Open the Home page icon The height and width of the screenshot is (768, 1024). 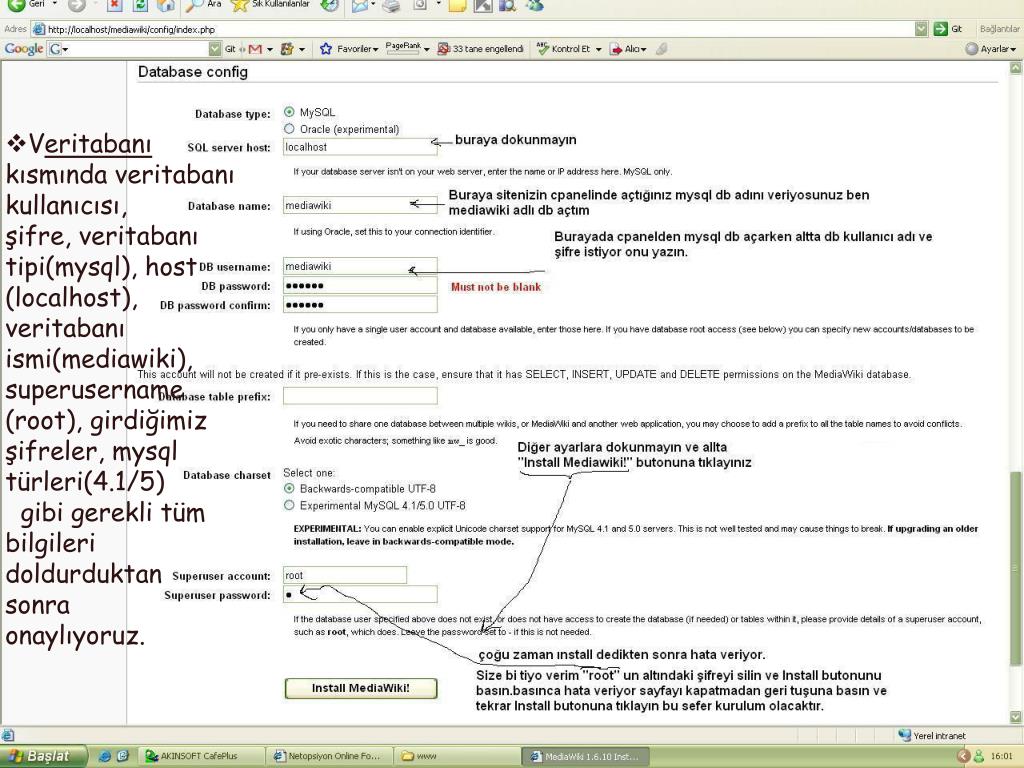(x=165, y=6)
